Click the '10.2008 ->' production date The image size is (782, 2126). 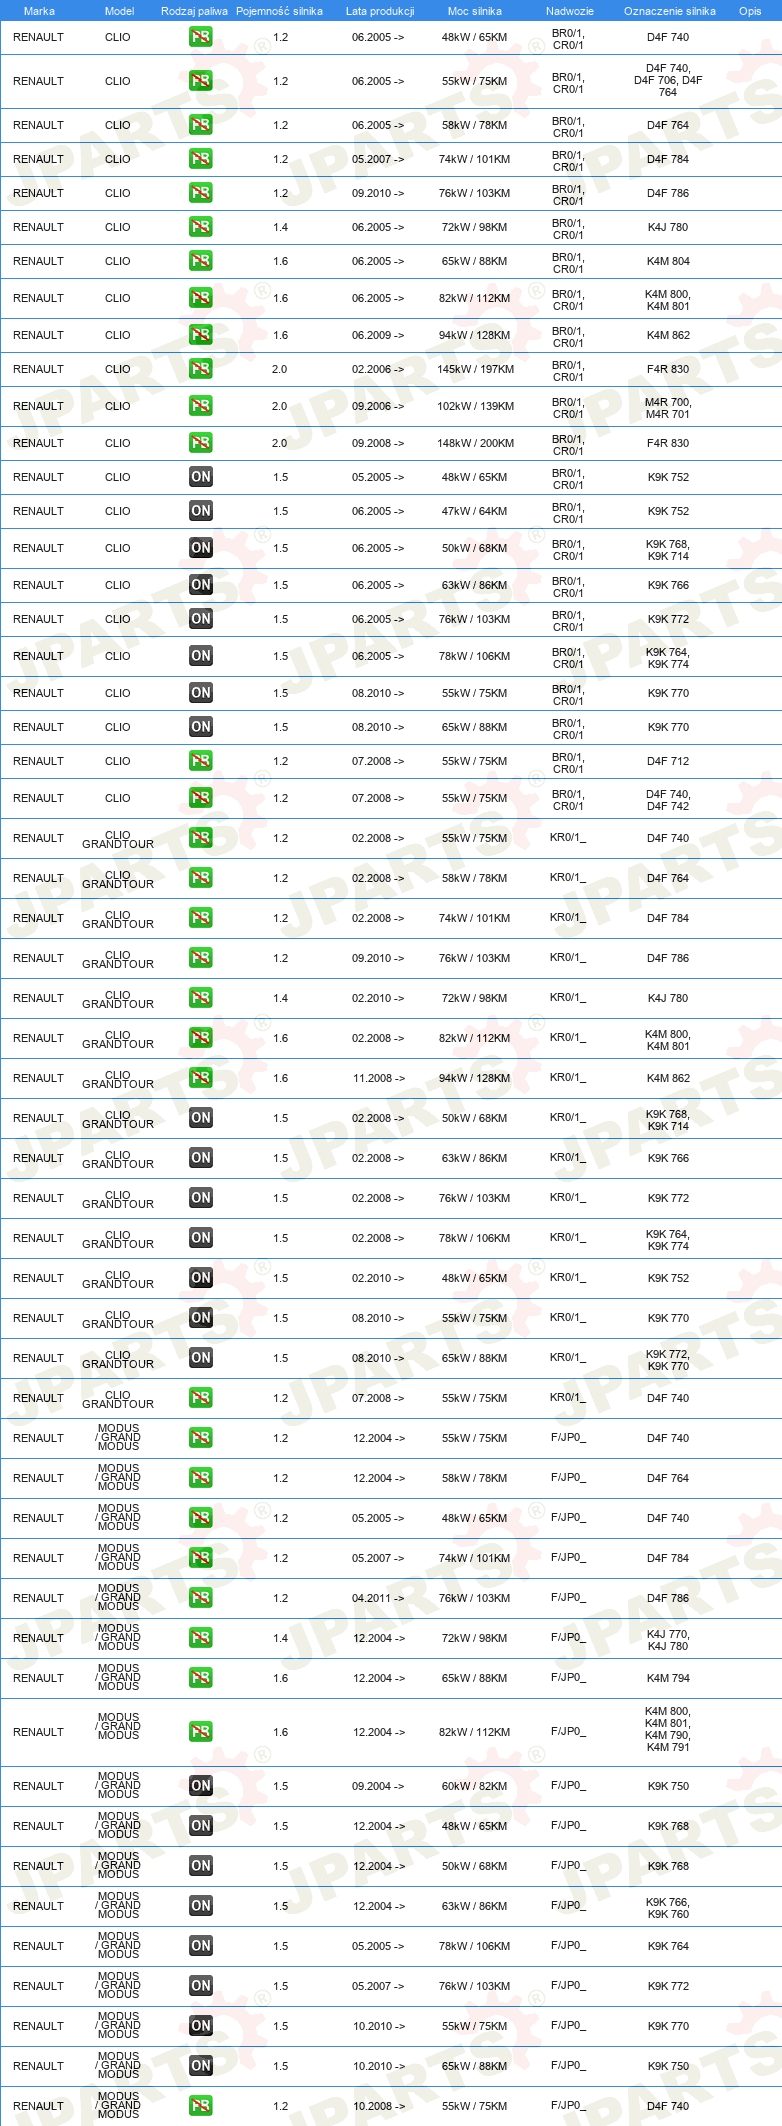tap(379, 2106)
